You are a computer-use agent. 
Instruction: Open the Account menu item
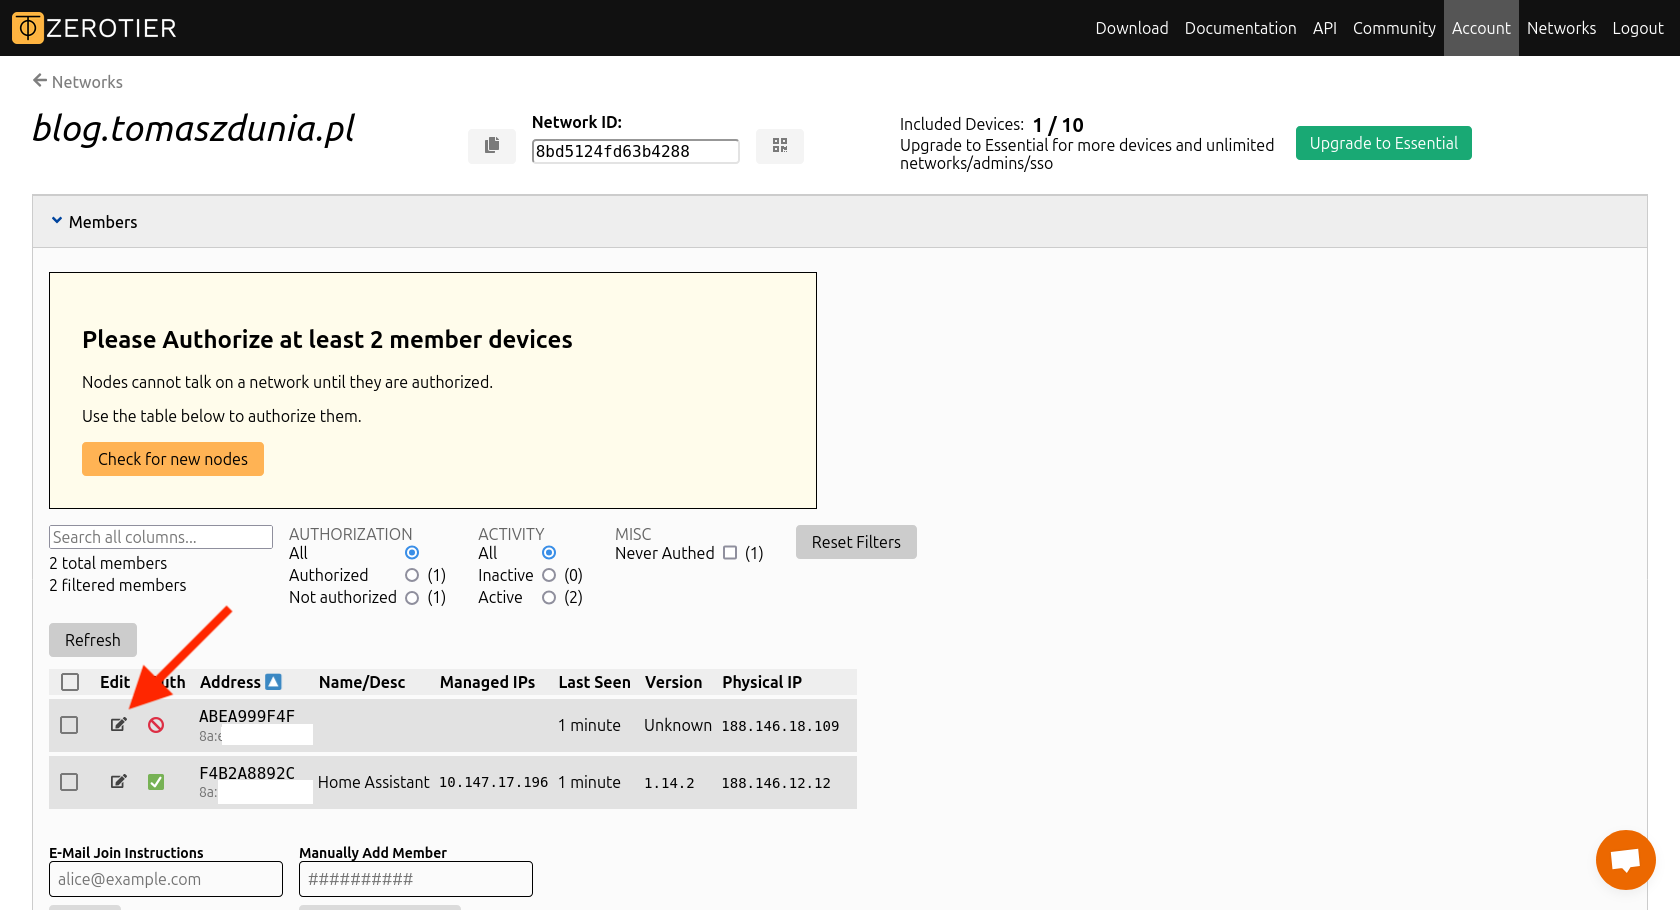(x=1481, y=28)
